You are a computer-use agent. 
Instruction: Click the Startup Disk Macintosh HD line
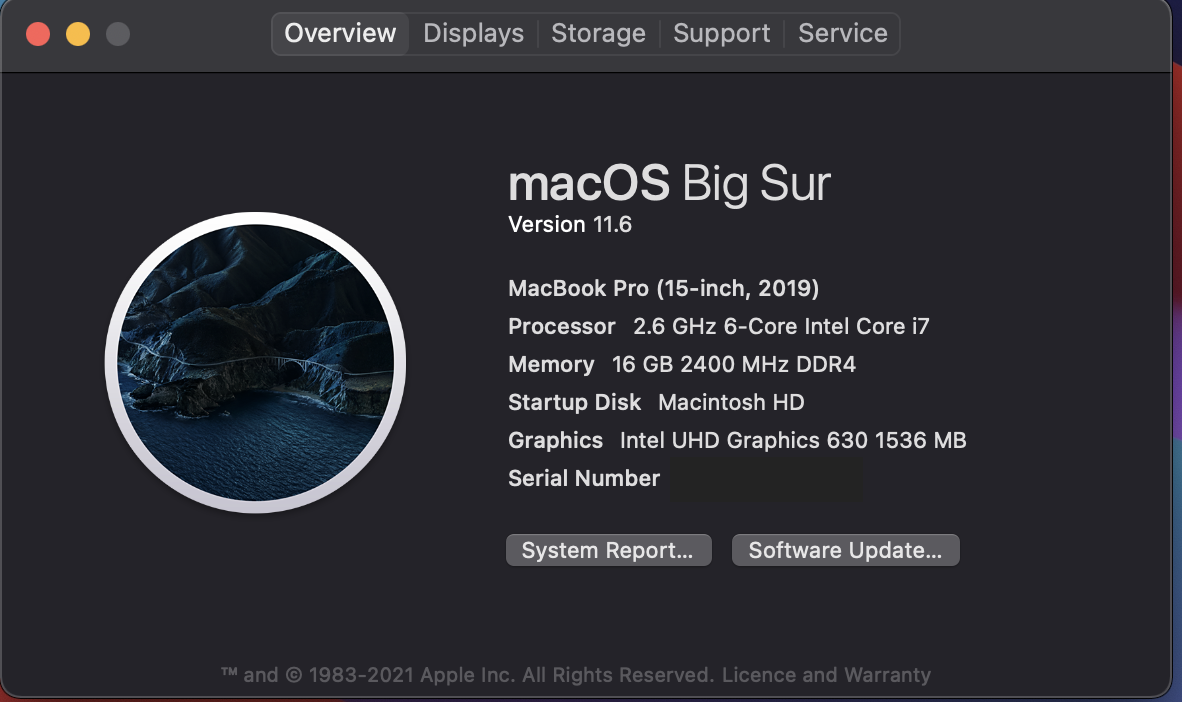(x=656, y=402)
